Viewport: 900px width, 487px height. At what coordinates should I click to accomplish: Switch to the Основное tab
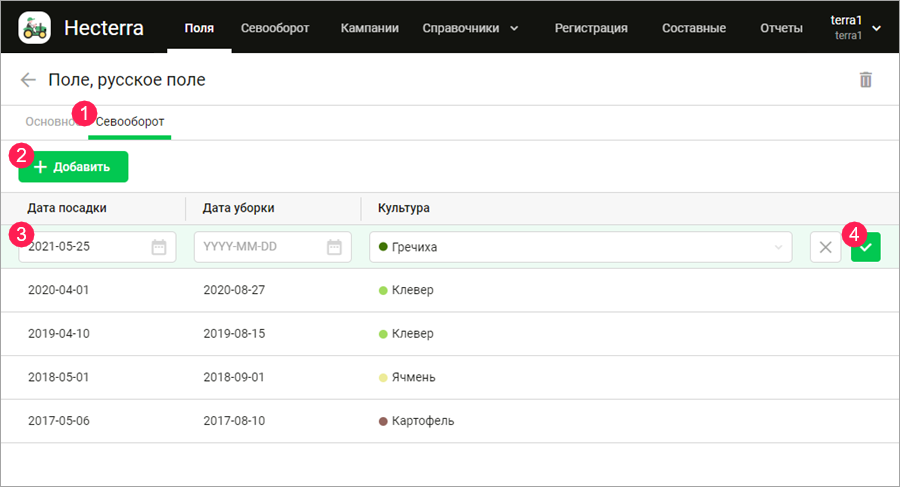(x=48, y=122)
